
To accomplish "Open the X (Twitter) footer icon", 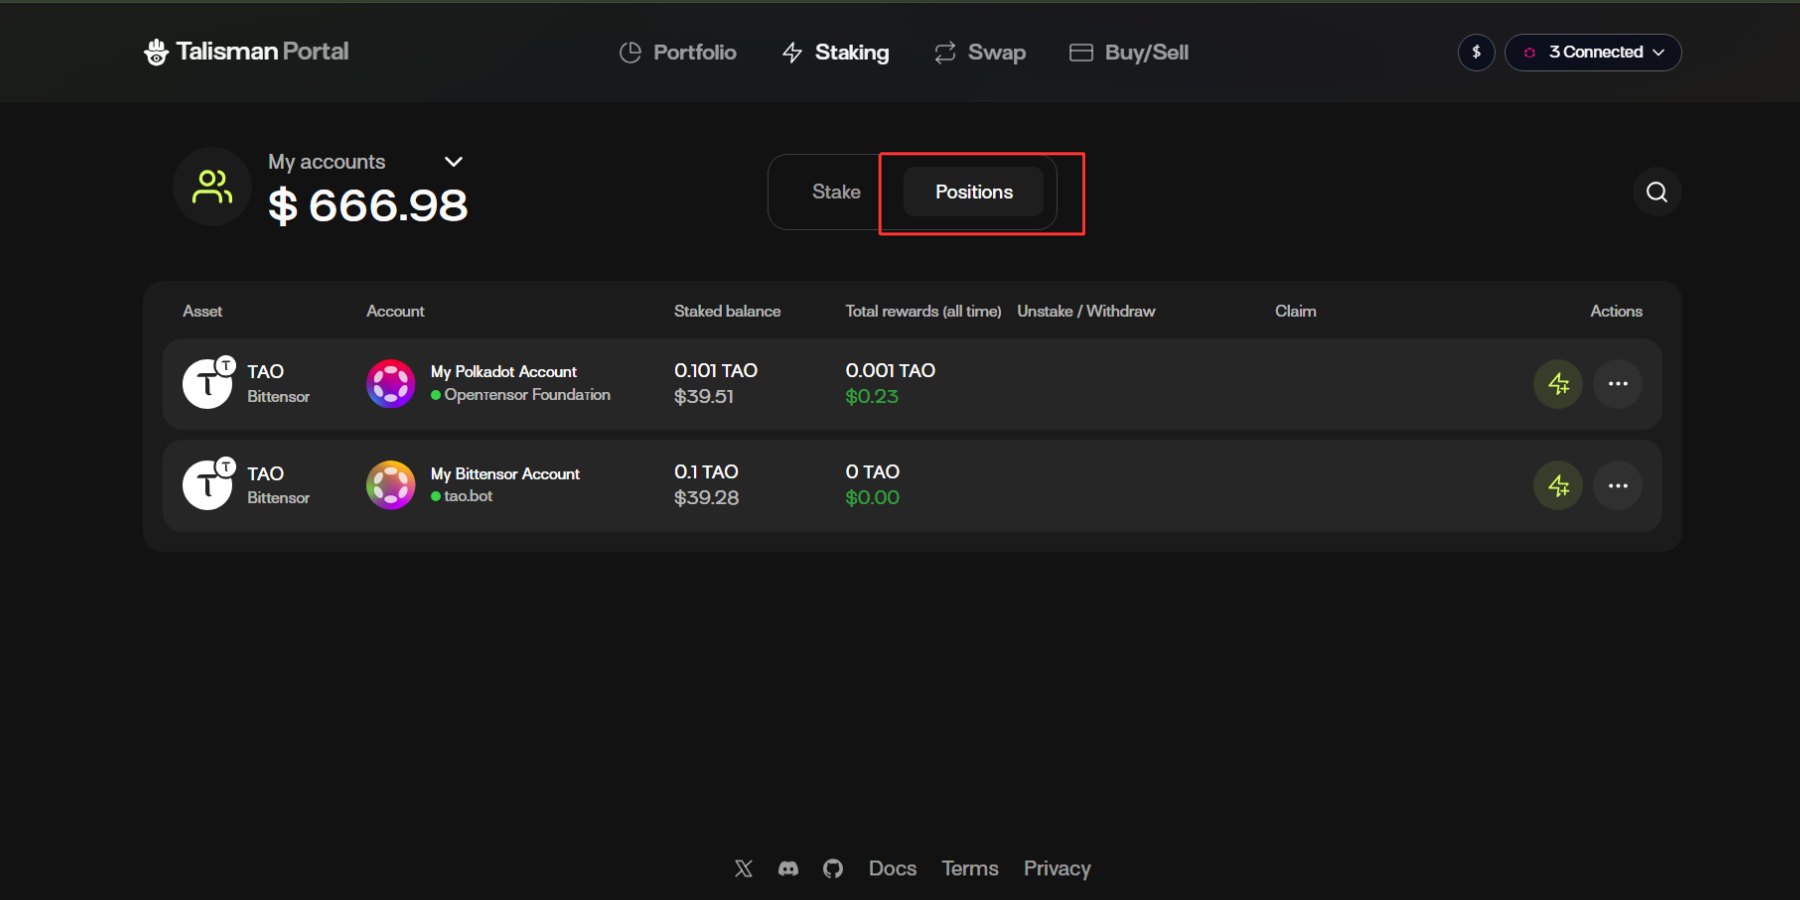I will click(x=743, y=868).
